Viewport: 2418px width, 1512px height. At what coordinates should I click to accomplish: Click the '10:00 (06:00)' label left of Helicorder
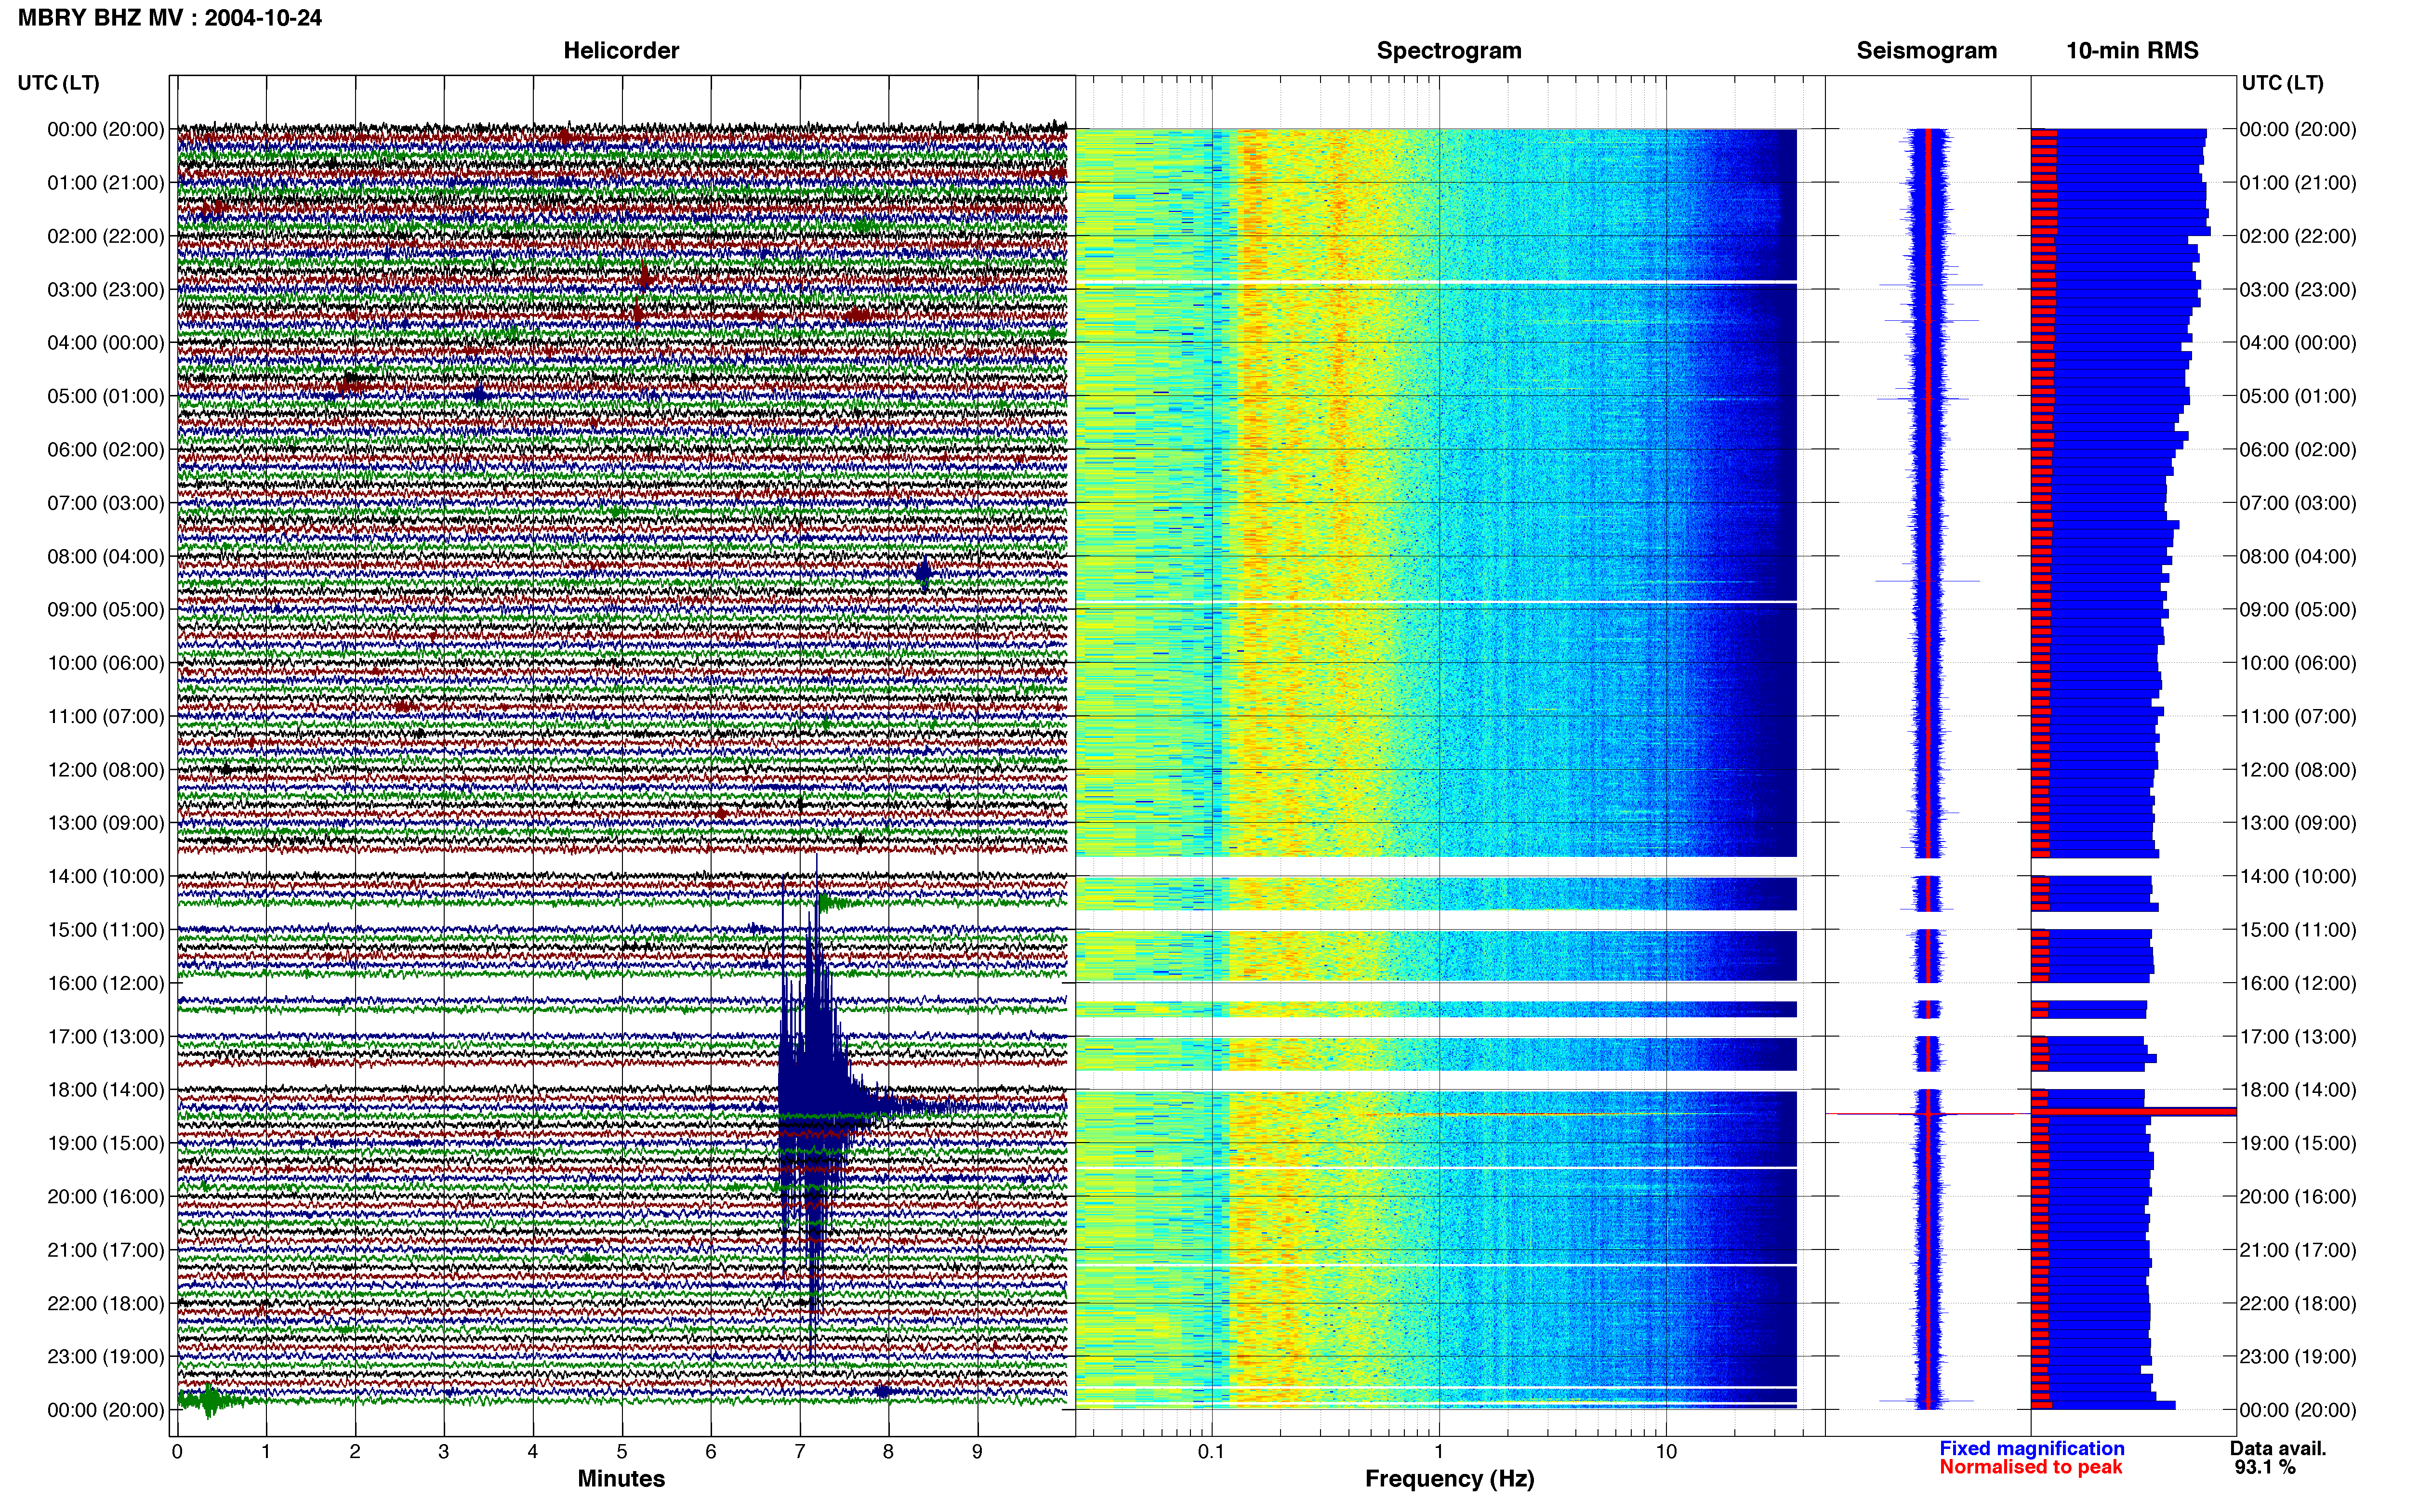tap(106, 663)
